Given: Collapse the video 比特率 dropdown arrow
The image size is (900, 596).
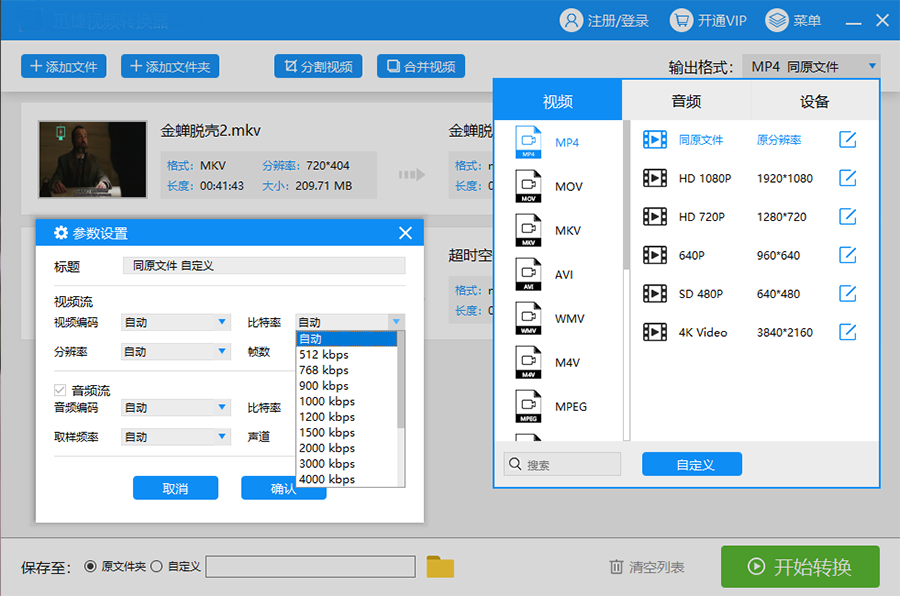Looking at the screenshot, I should [x=396, y=322].
